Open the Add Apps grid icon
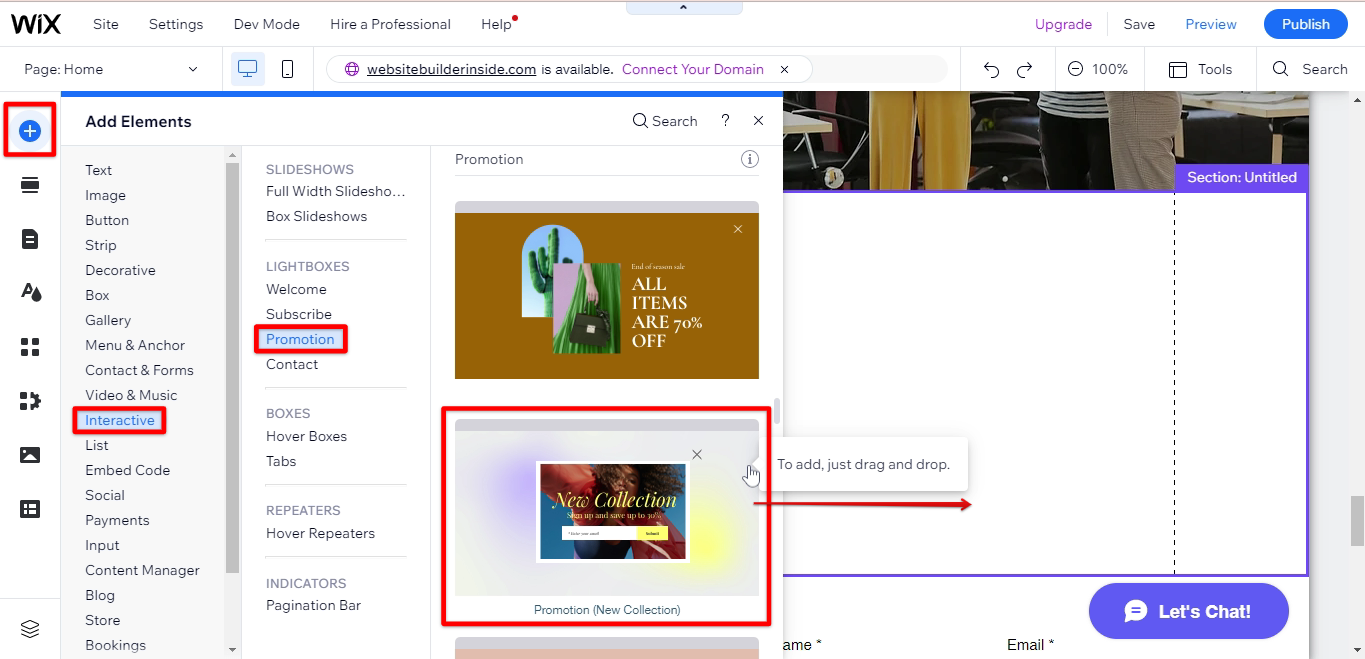The image size is (1365, 659). [x=30, y=347]
